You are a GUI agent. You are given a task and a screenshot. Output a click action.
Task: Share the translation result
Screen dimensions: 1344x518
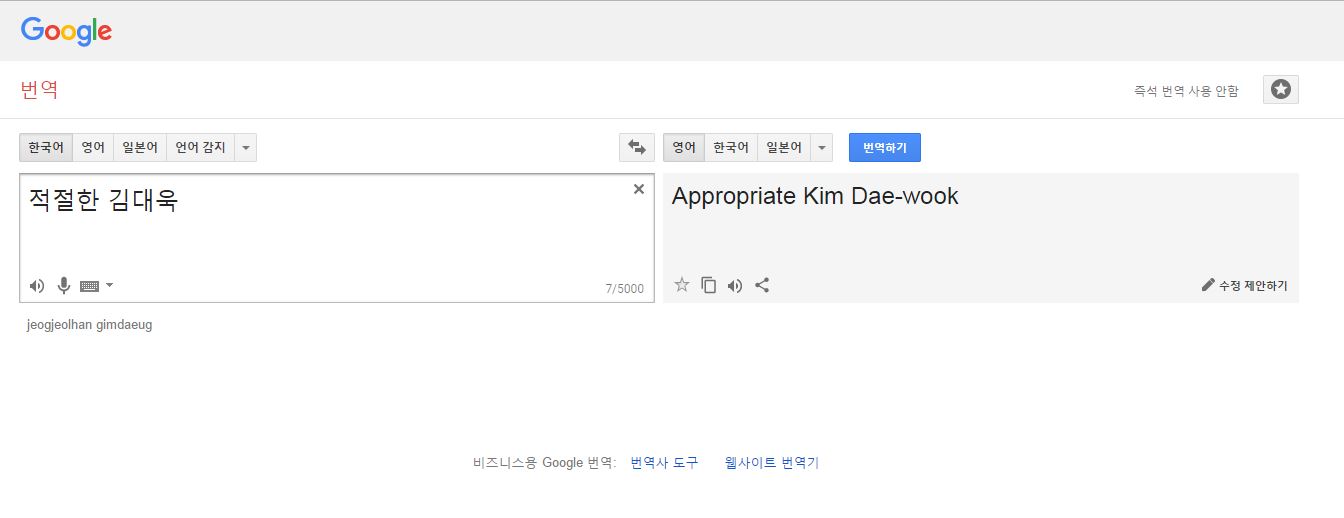(x=762, y=285)
